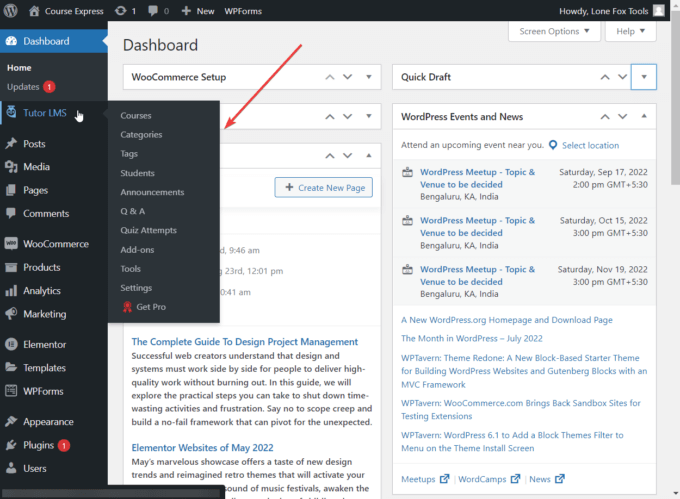Click the Plugins update count badge

tap(64, 445)
